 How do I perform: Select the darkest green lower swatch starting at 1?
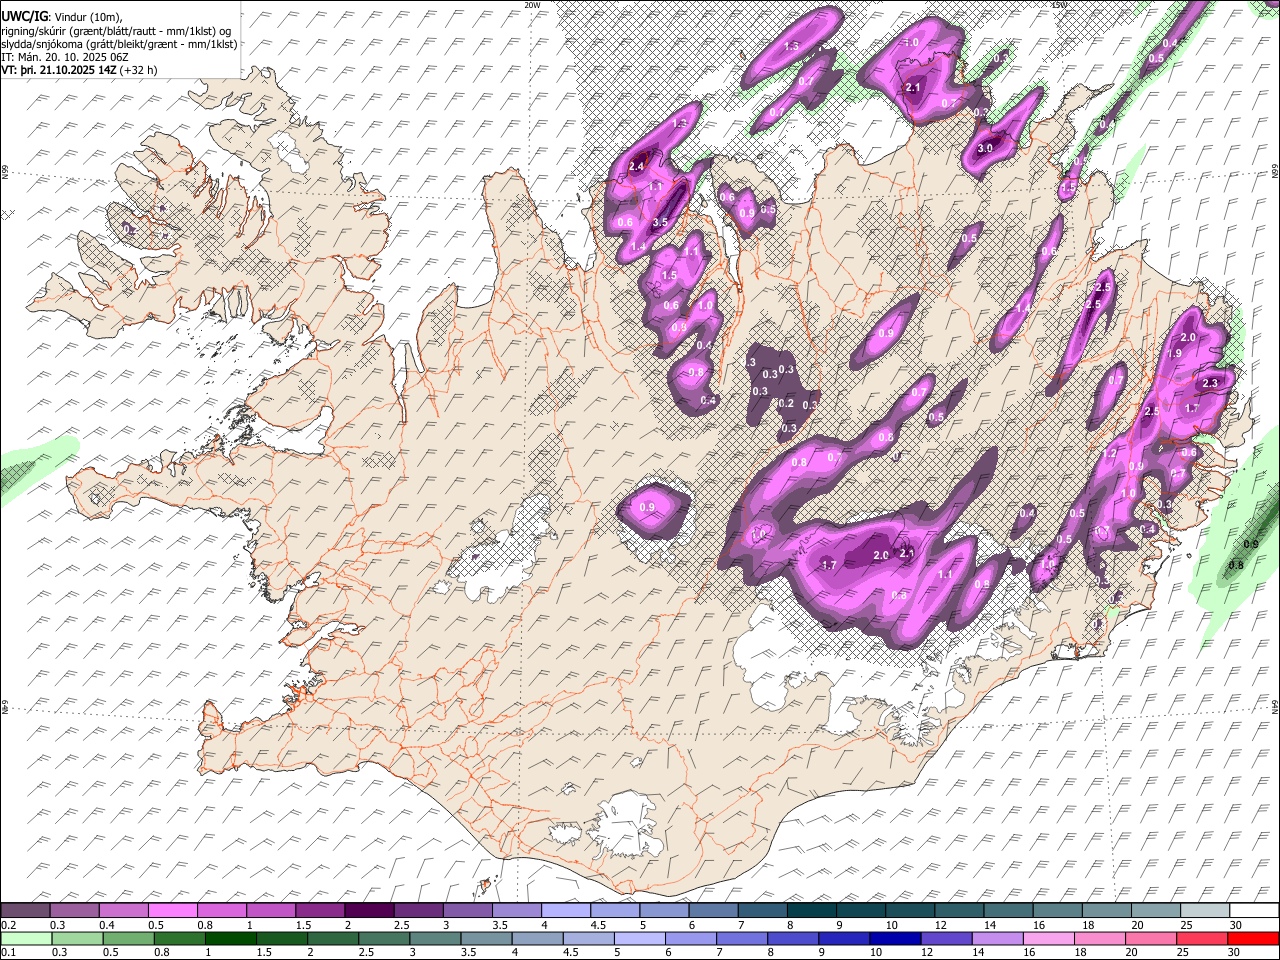pos(229,938)
